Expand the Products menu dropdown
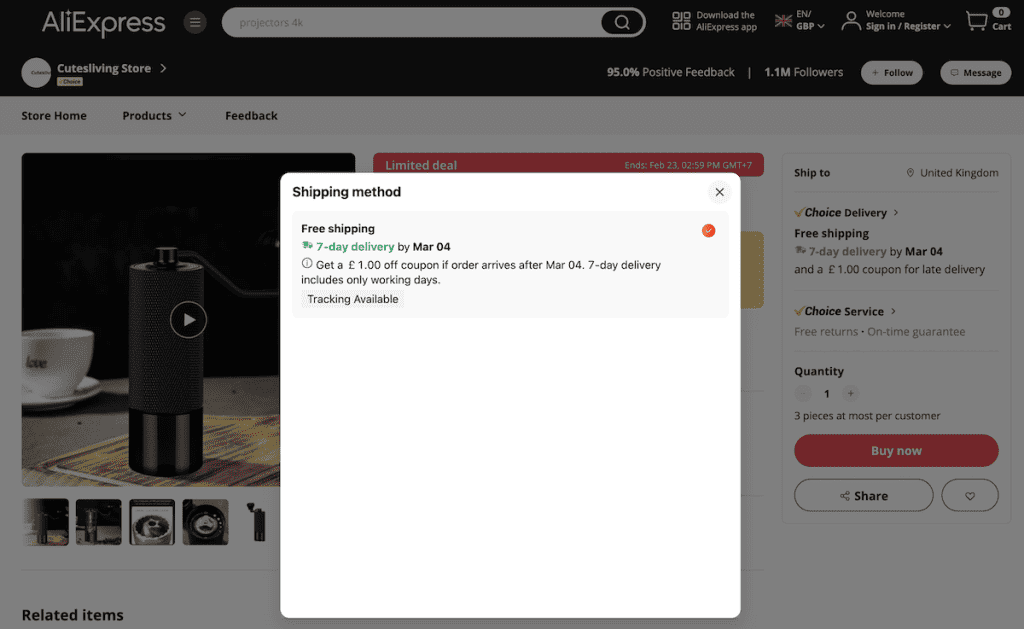The height and width of the screenshot is (629, 1024). 154,115
